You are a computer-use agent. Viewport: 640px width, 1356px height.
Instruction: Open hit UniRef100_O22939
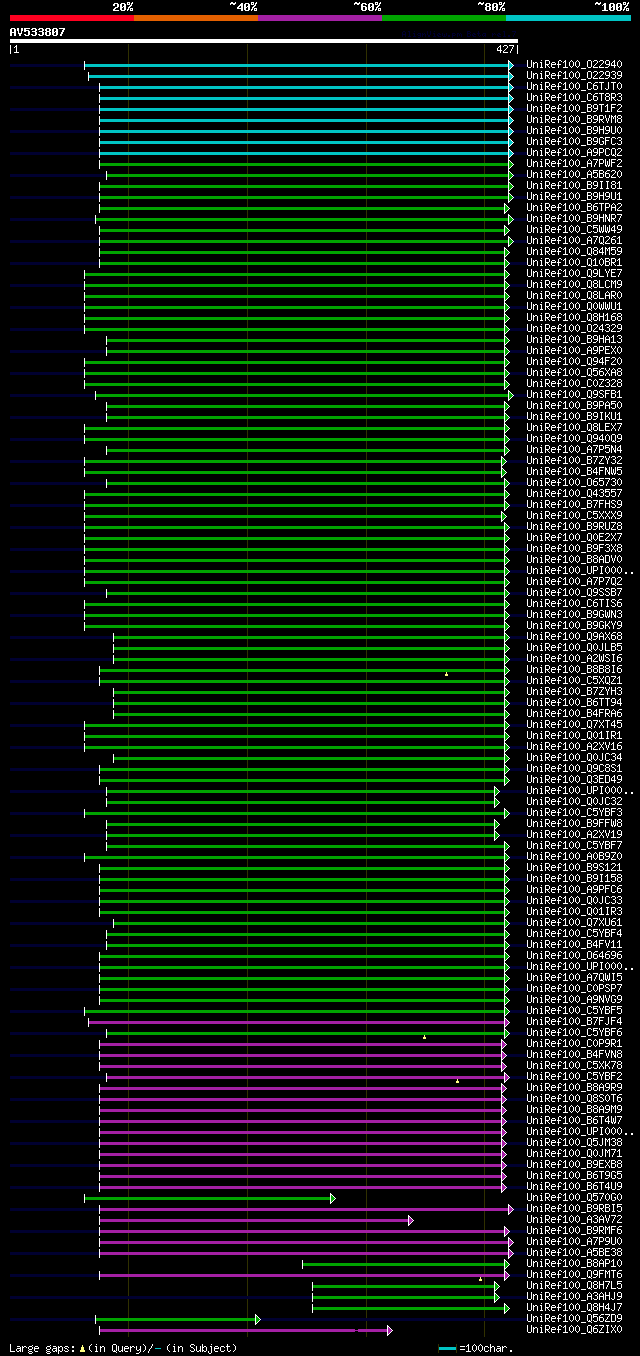tap(574, 75)
